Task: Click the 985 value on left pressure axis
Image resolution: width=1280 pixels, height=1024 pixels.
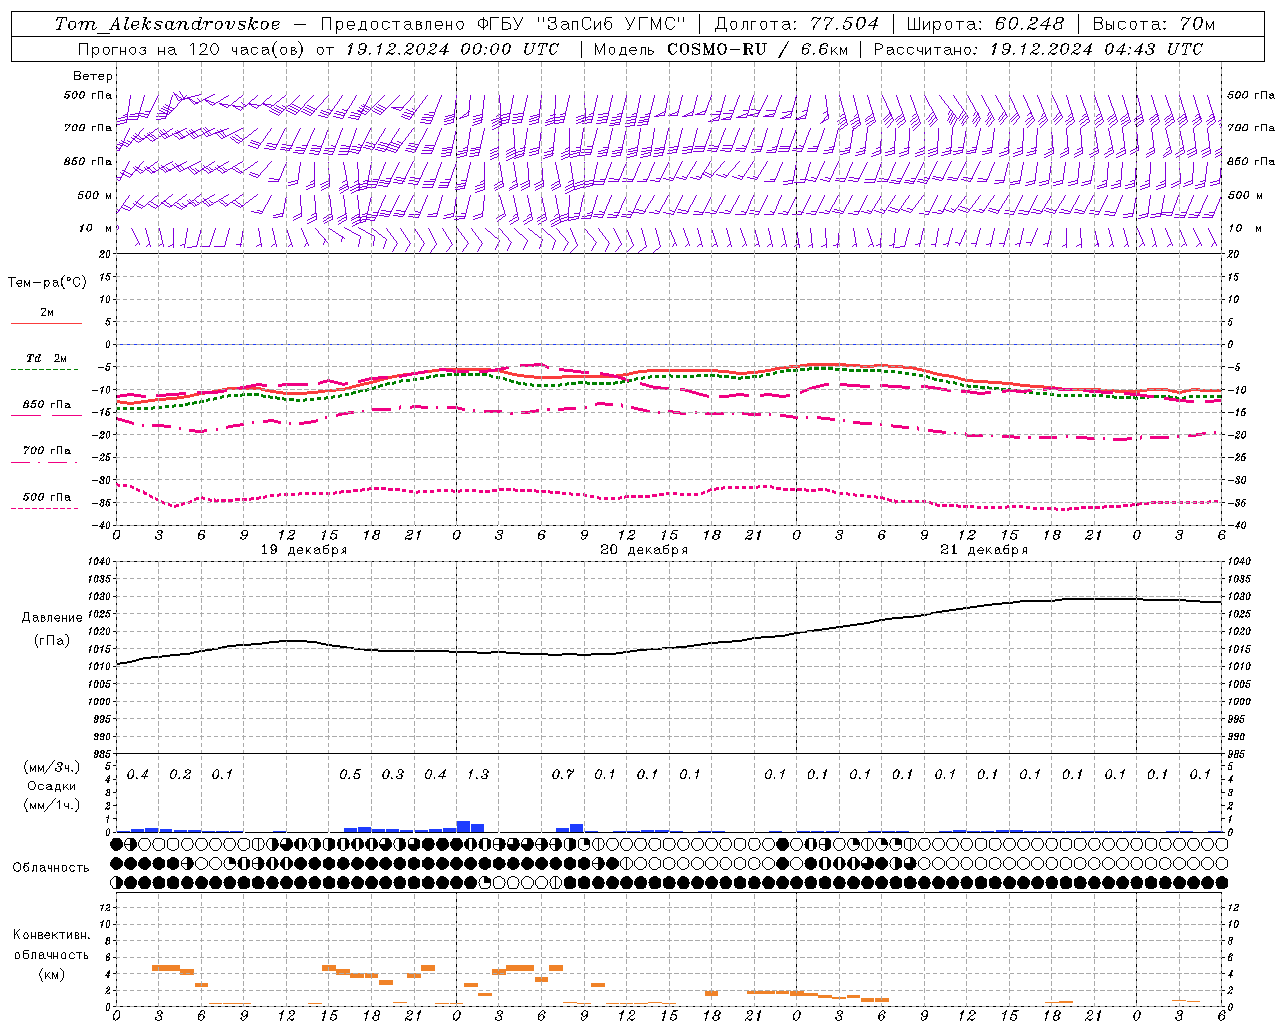Action: coord(103,753)
